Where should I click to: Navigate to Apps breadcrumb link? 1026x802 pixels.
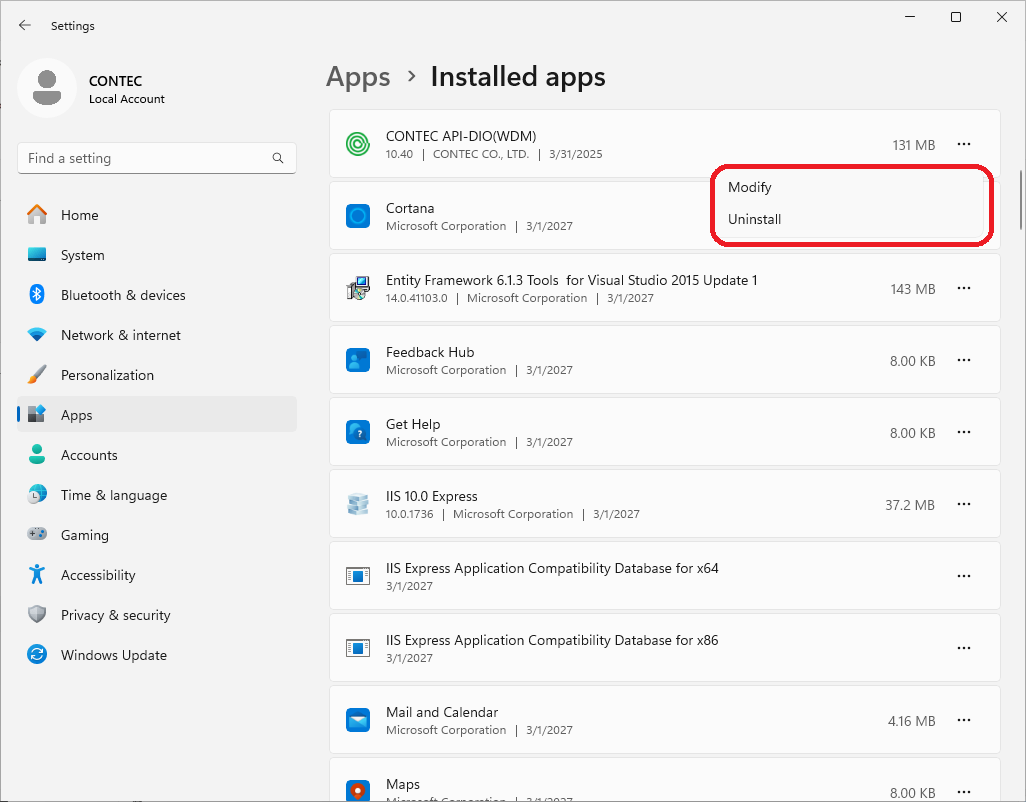358,77
